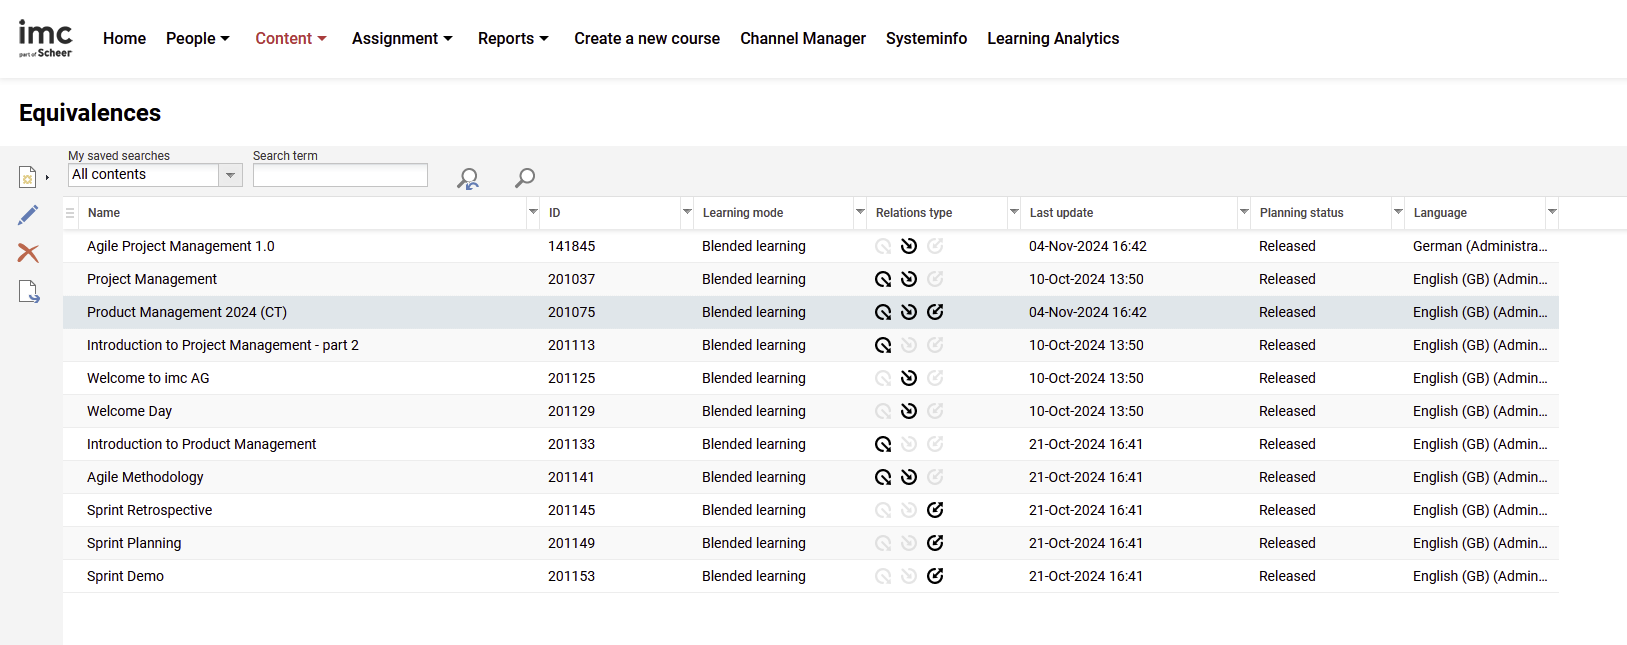Viewport: 1627px width, 645px height.
Task: Click the imc Scheer logo
Action: pos(45,38)
